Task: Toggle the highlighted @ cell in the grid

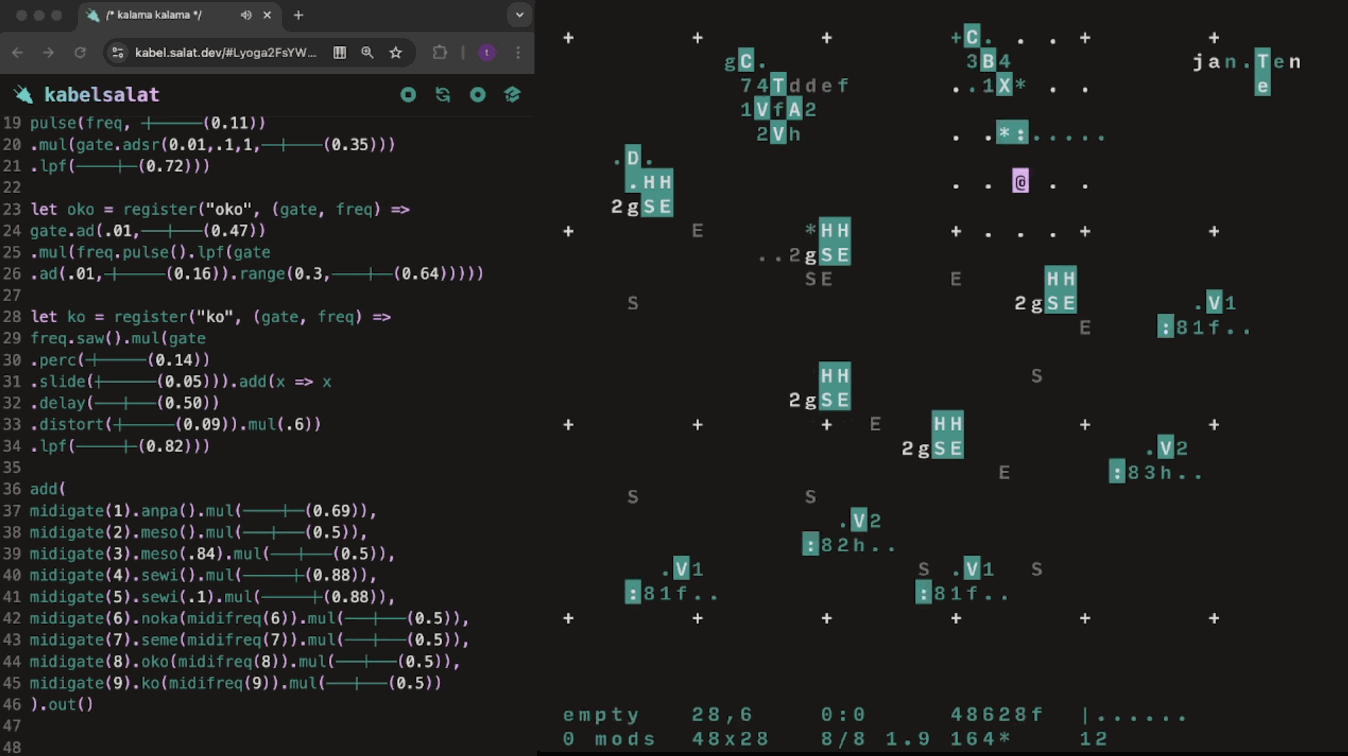Action: point(1020,182)
